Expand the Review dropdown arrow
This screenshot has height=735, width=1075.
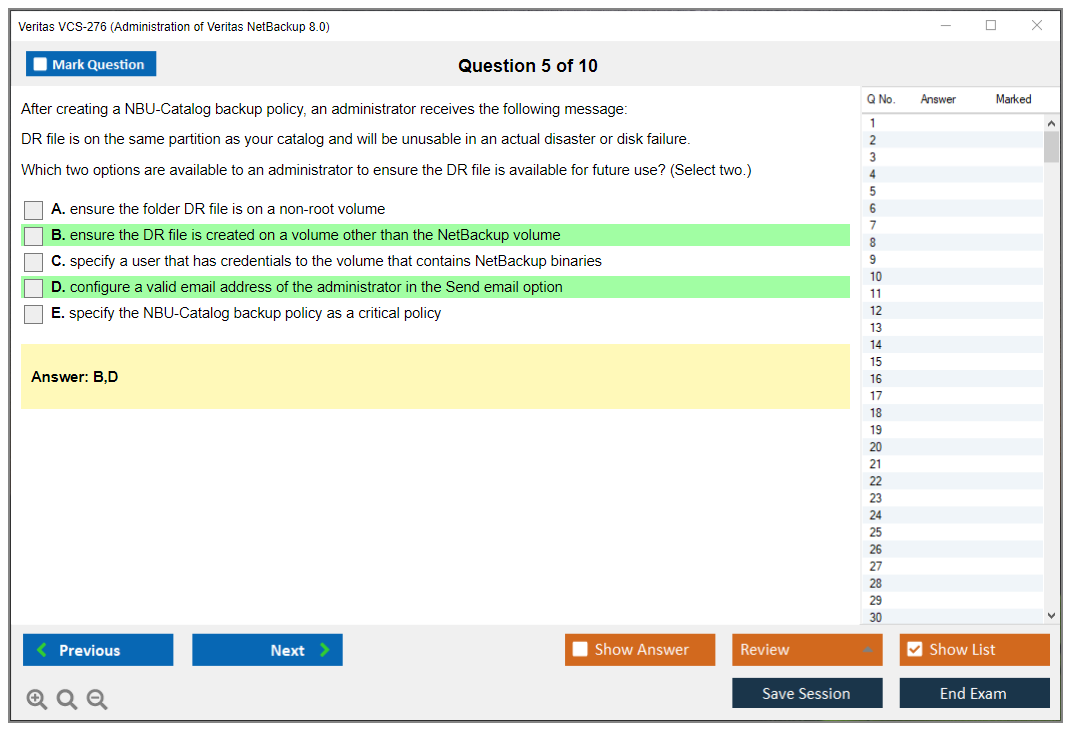867,650
